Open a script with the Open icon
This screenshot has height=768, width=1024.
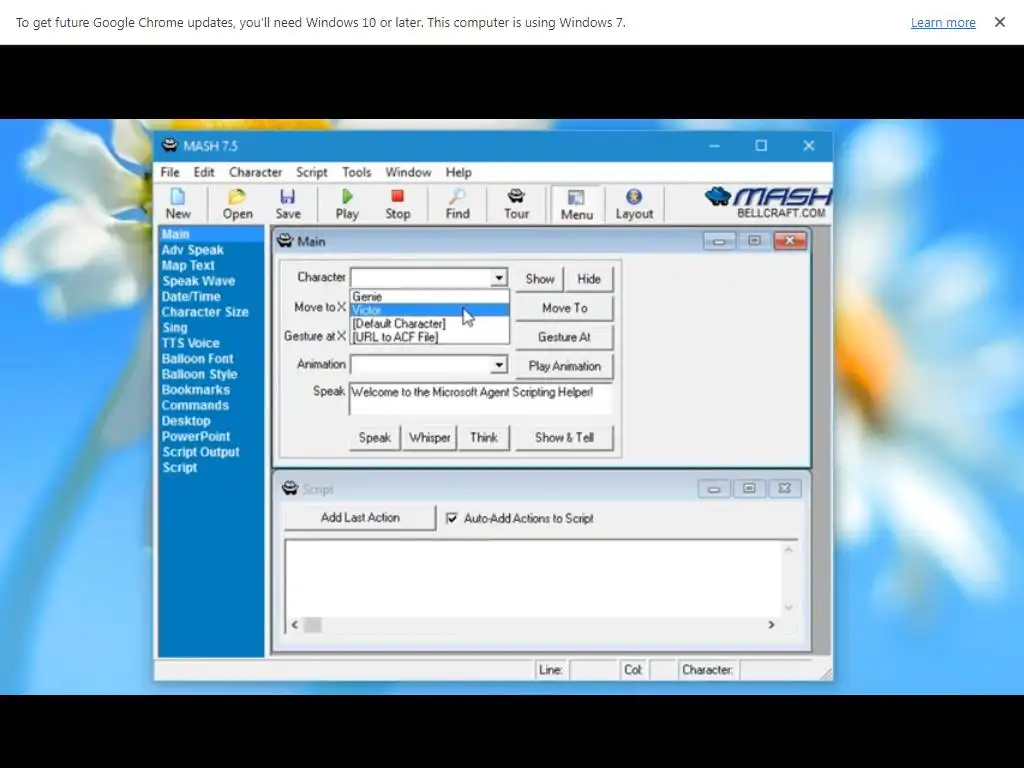coord(237,204)
